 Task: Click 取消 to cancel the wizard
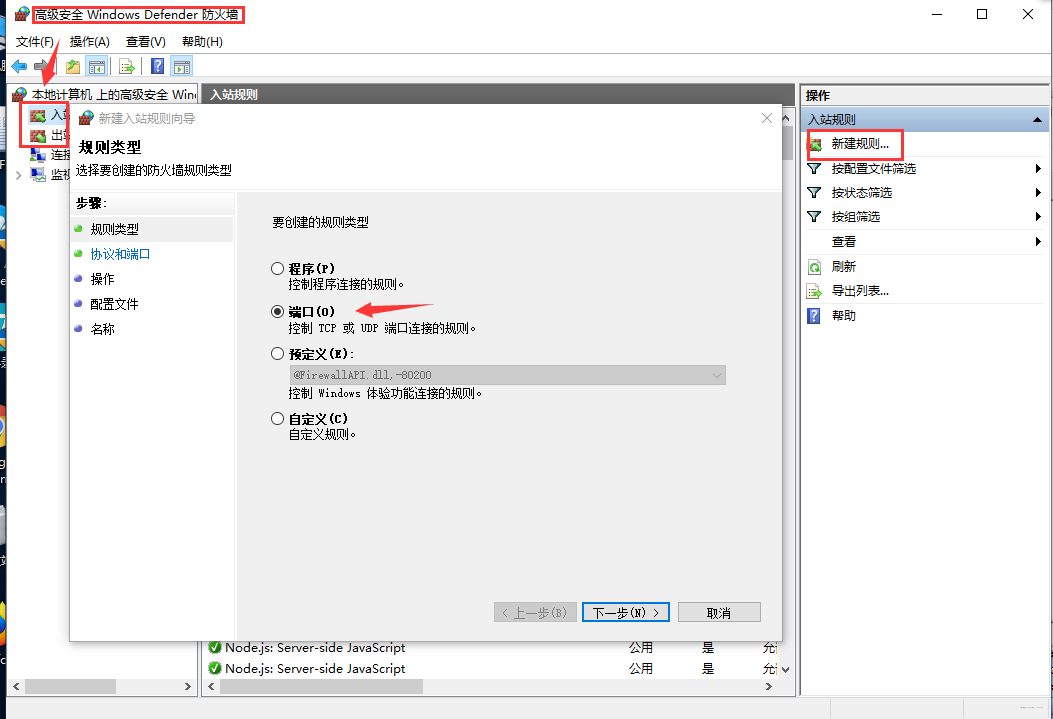(719, 612)
